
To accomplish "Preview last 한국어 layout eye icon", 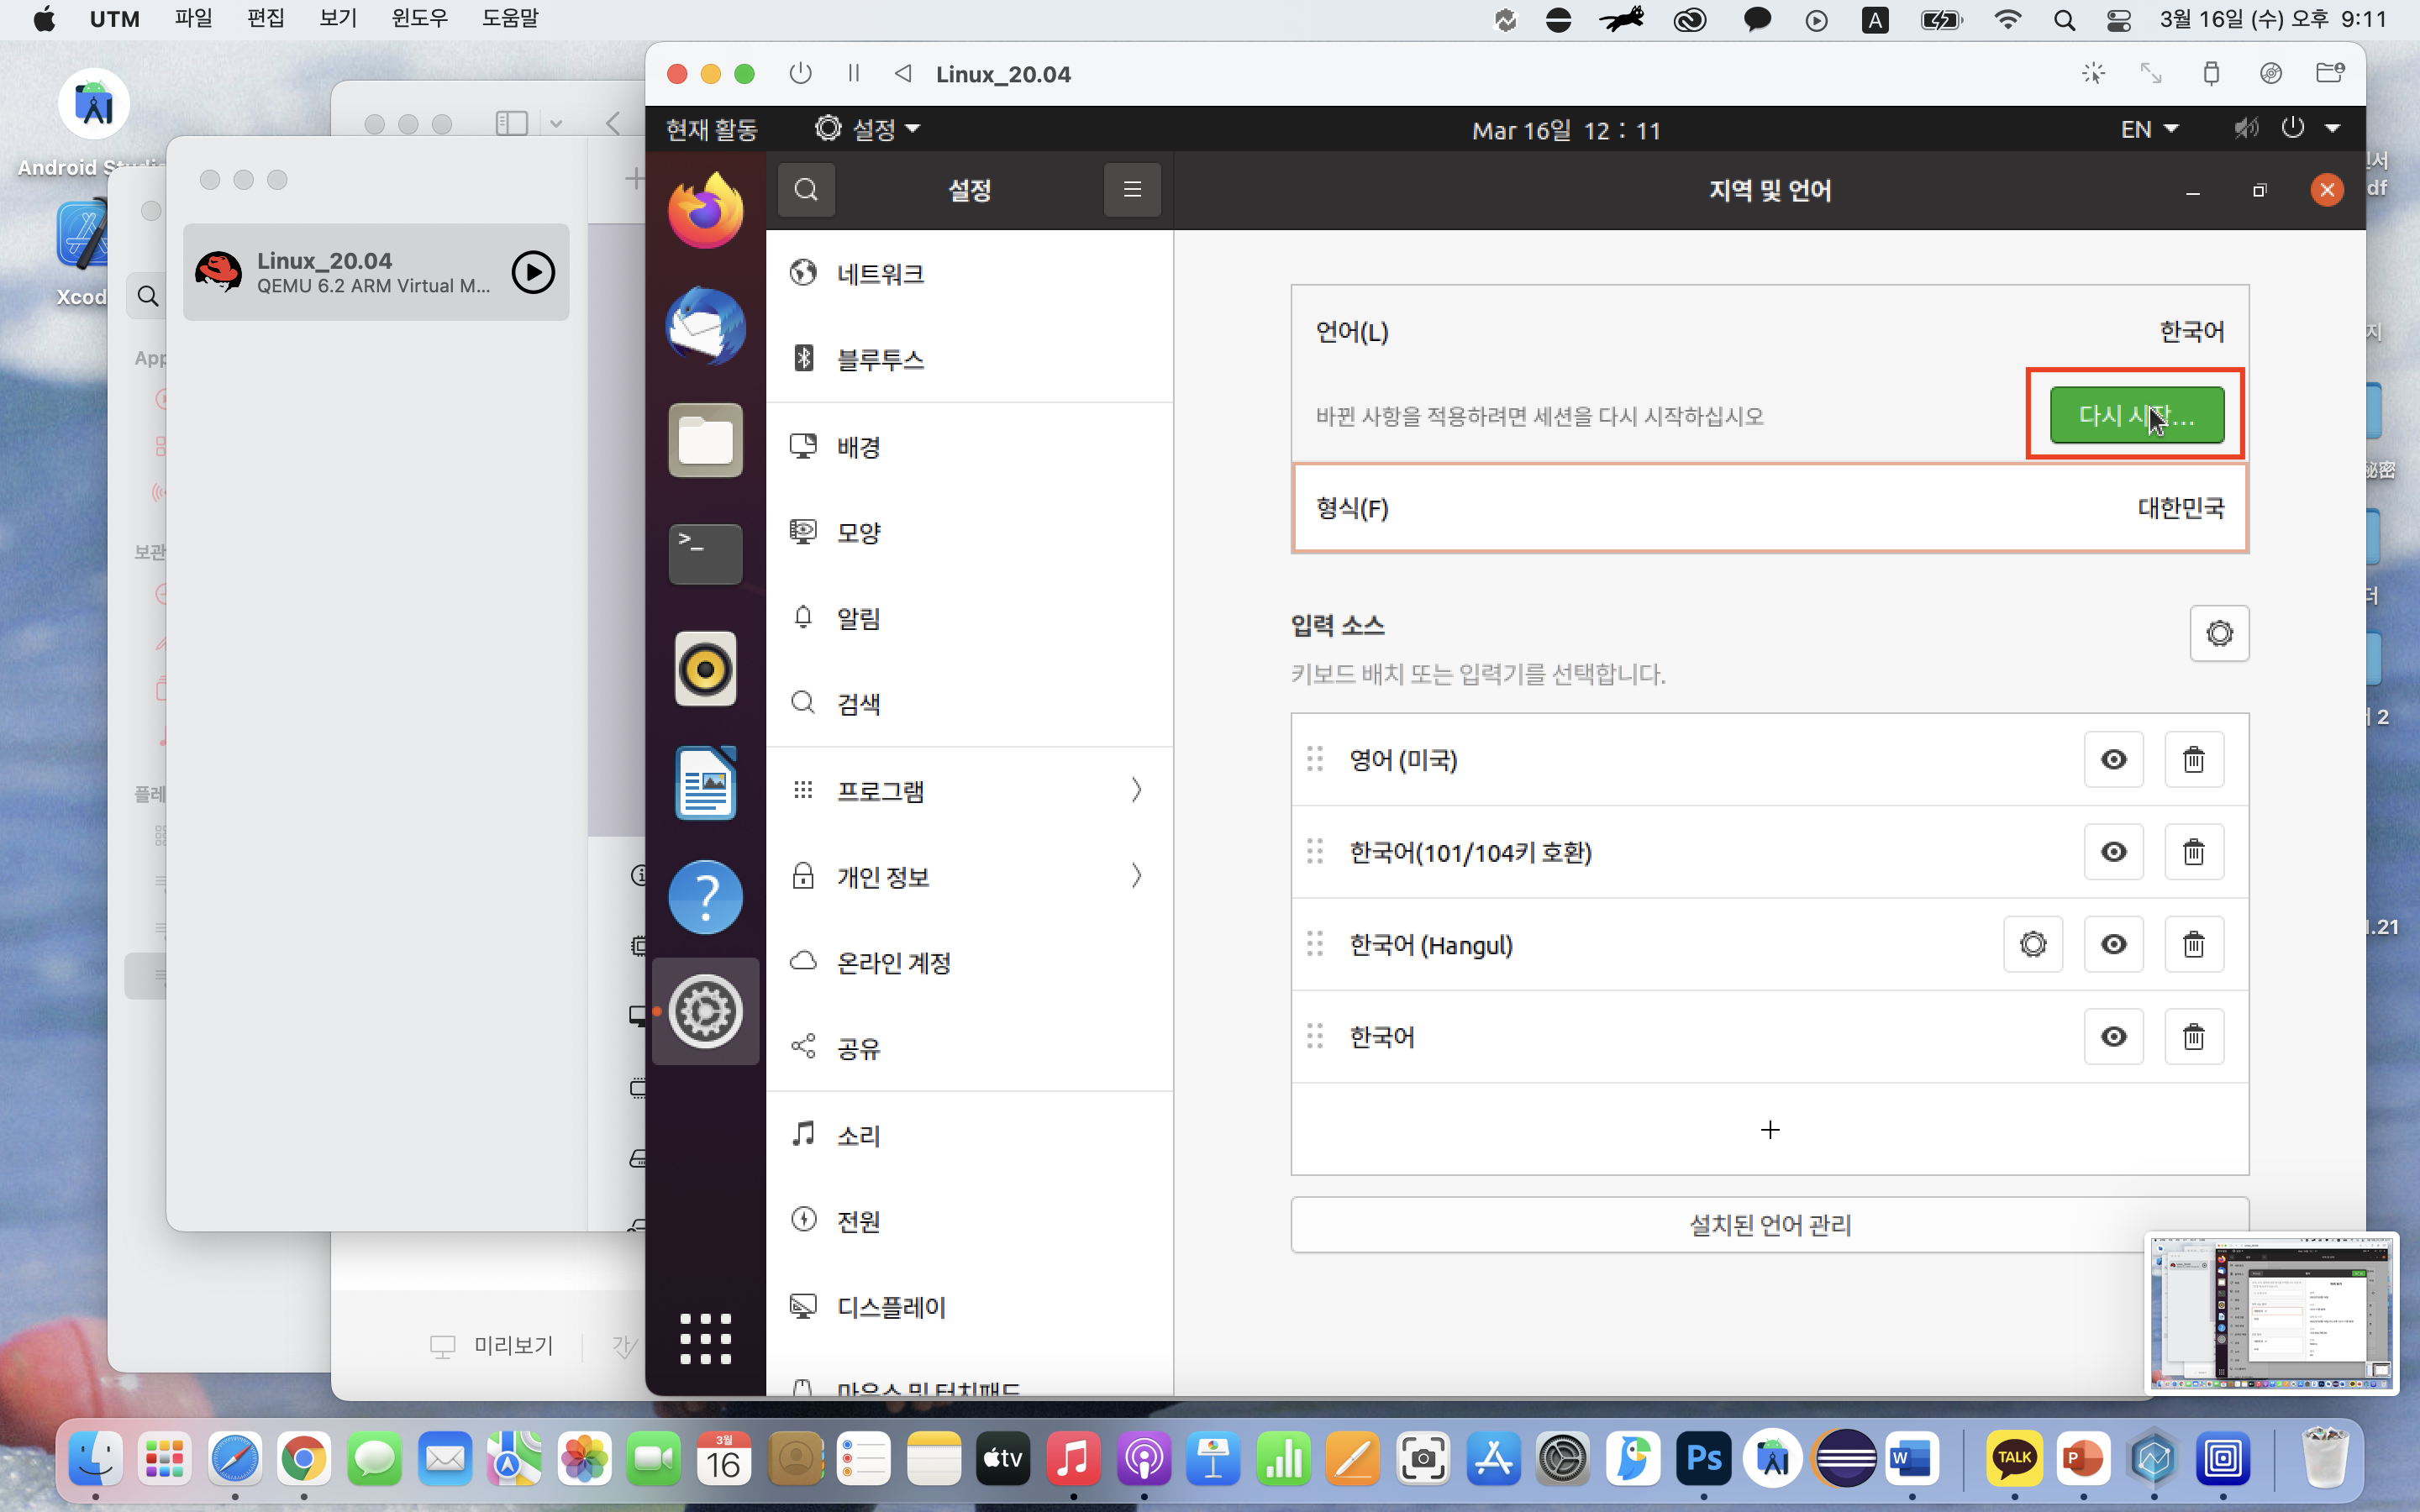I will [2113, 1037].
